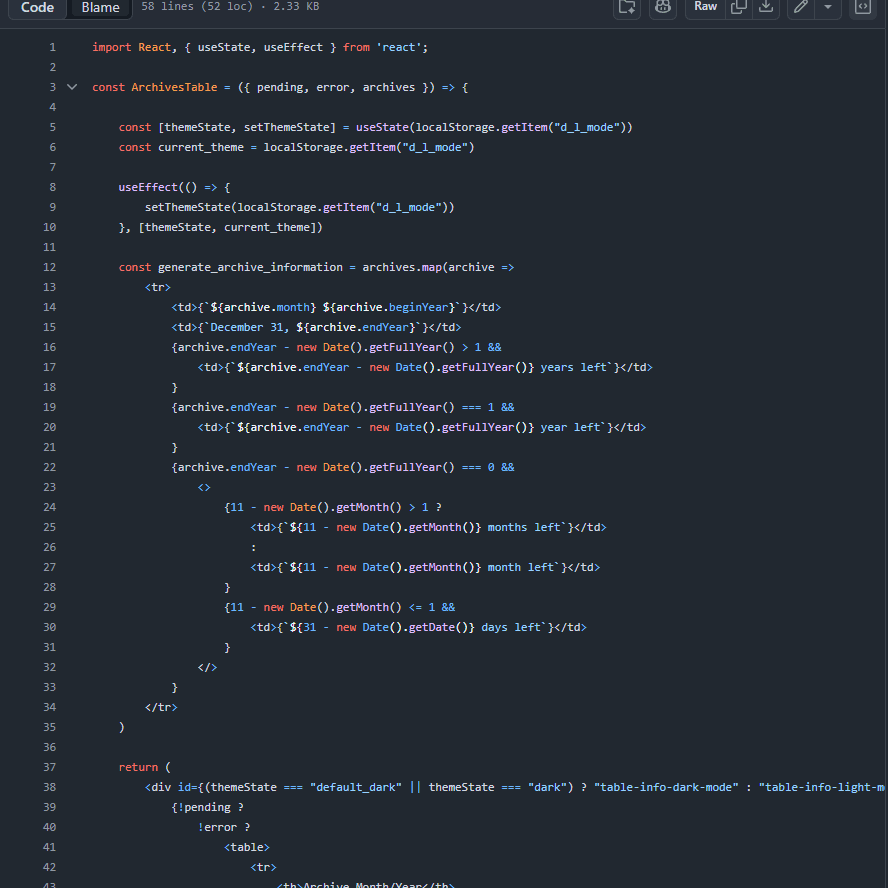
Task: Click 'import' keyword on line 1
Action: click(x=112, y=48)
